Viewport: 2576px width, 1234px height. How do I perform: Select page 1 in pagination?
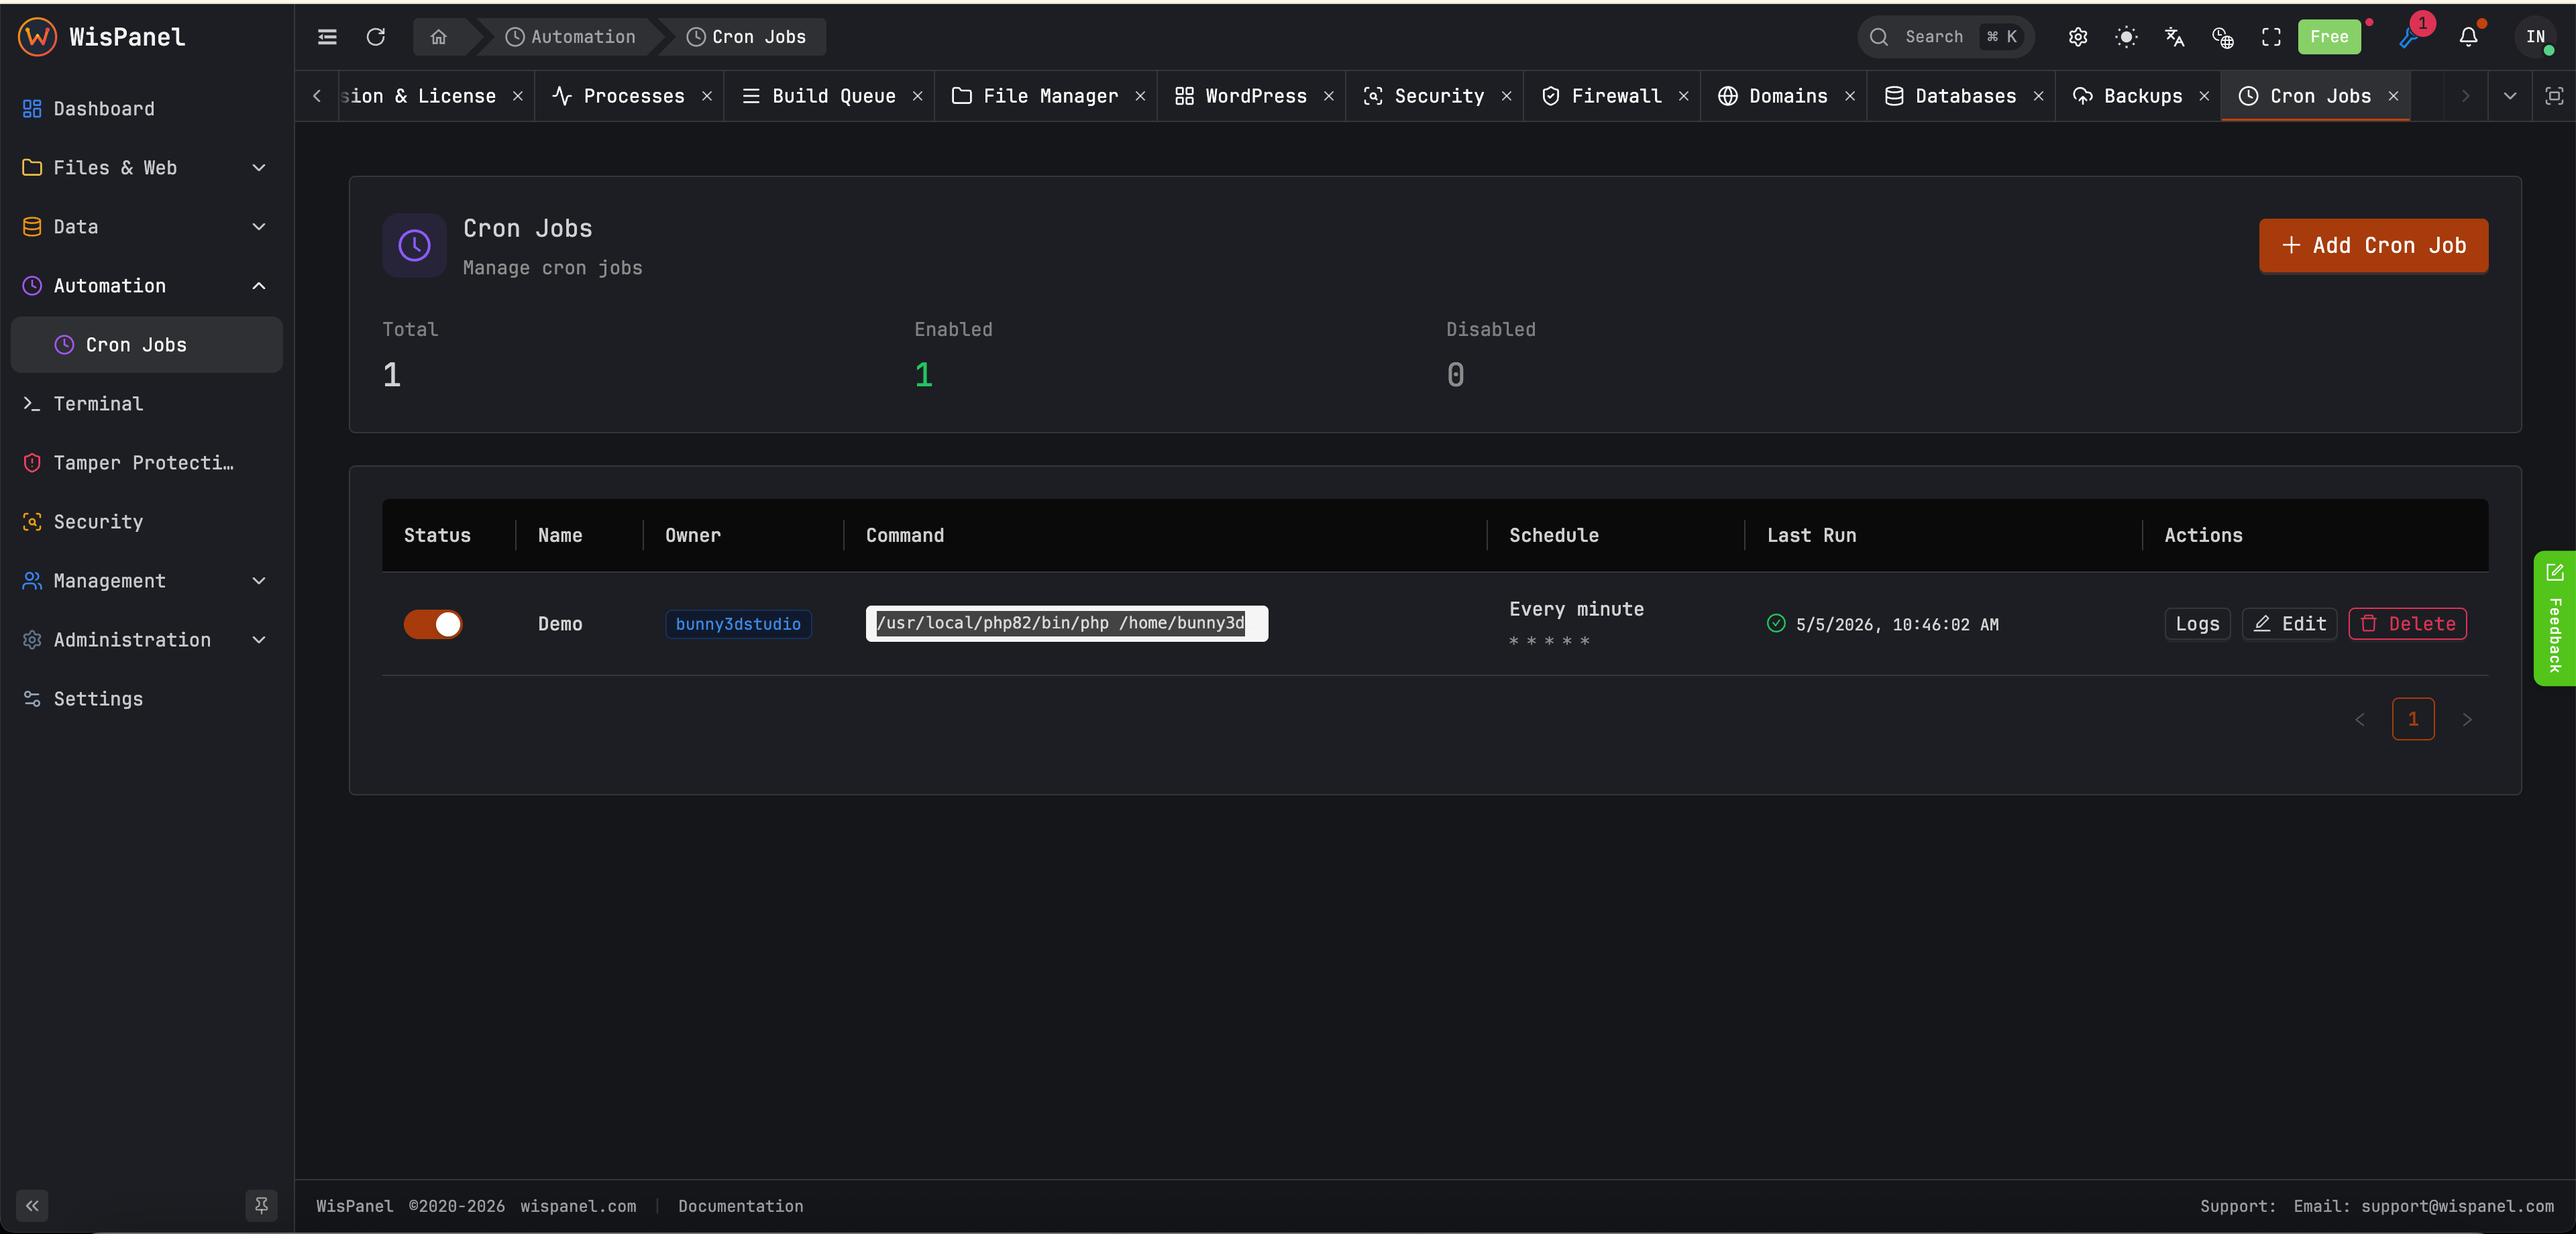(2413, 719)
